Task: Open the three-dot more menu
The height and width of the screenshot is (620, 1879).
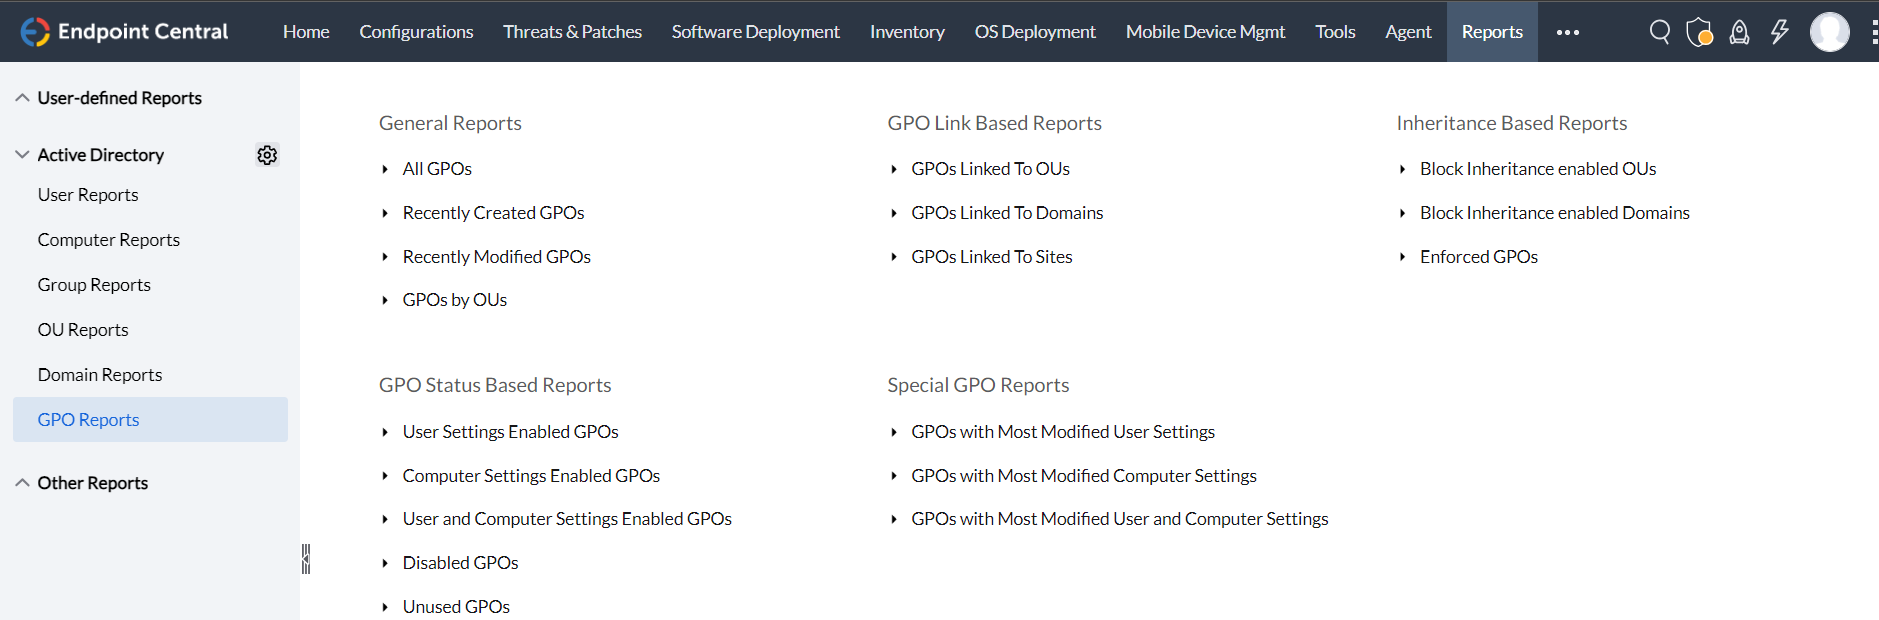Action: [x=1568, y=32]
